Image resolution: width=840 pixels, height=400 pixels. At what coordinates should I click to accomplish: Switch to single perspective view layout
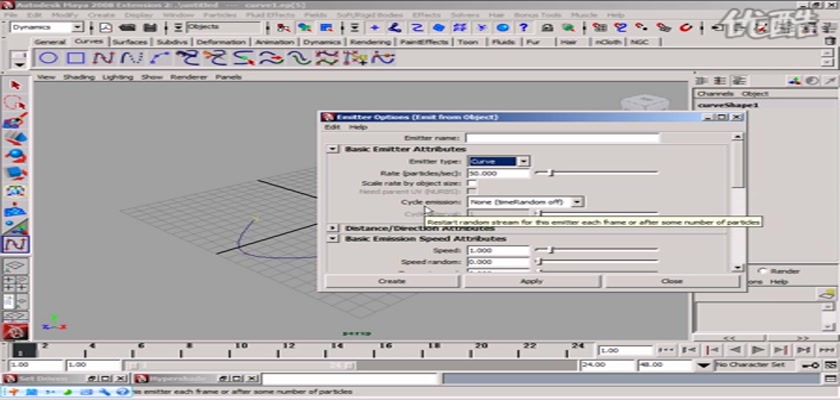(x=16, y=266)
